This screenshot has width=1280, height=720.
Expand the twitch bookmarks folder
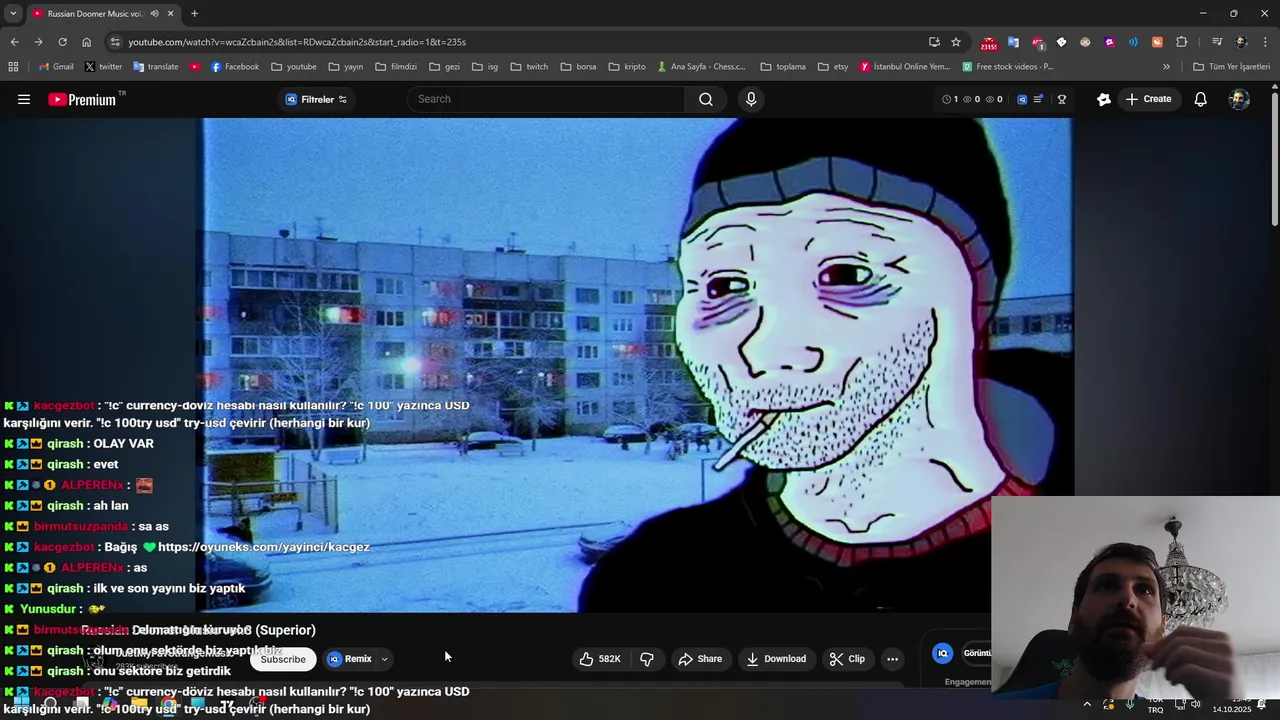529,67
